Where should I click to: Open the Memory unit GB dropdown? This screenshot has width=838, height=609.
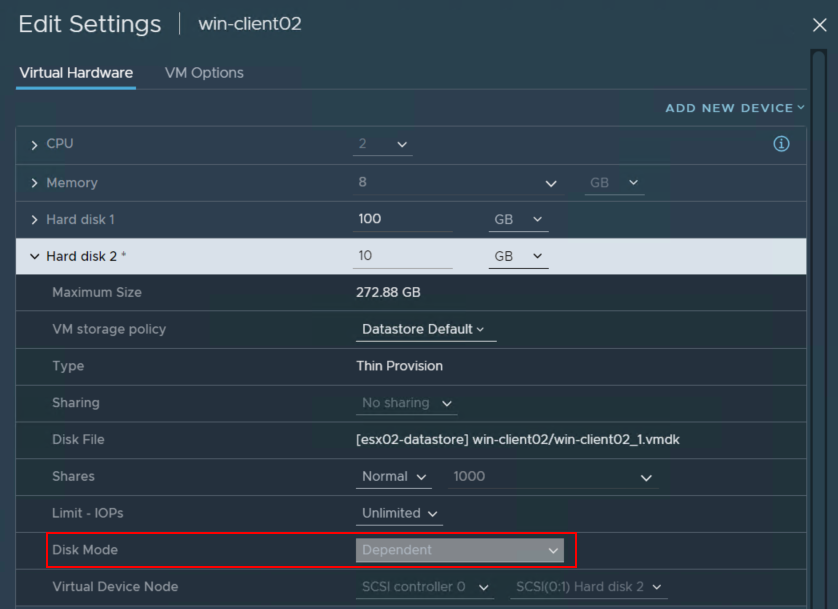614,183
